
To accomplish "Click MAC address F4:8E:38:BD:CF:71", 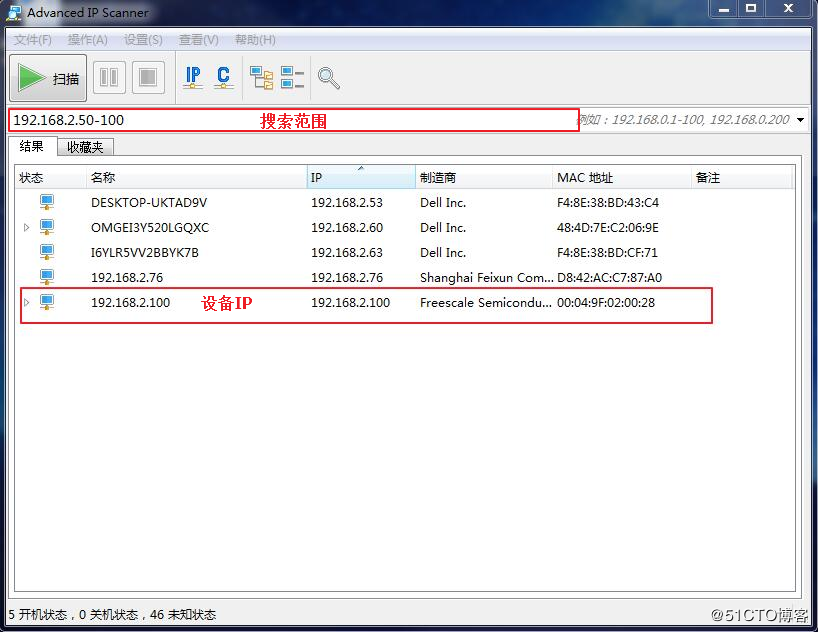I will [607, 253].
